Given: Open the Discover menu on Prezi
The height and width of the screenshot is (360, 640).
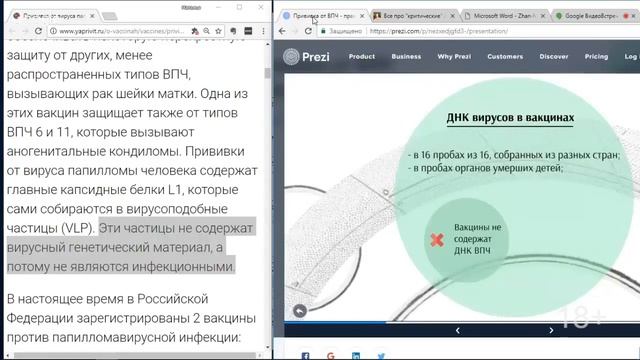Looking at the screenshot, I should pos(553,56).
